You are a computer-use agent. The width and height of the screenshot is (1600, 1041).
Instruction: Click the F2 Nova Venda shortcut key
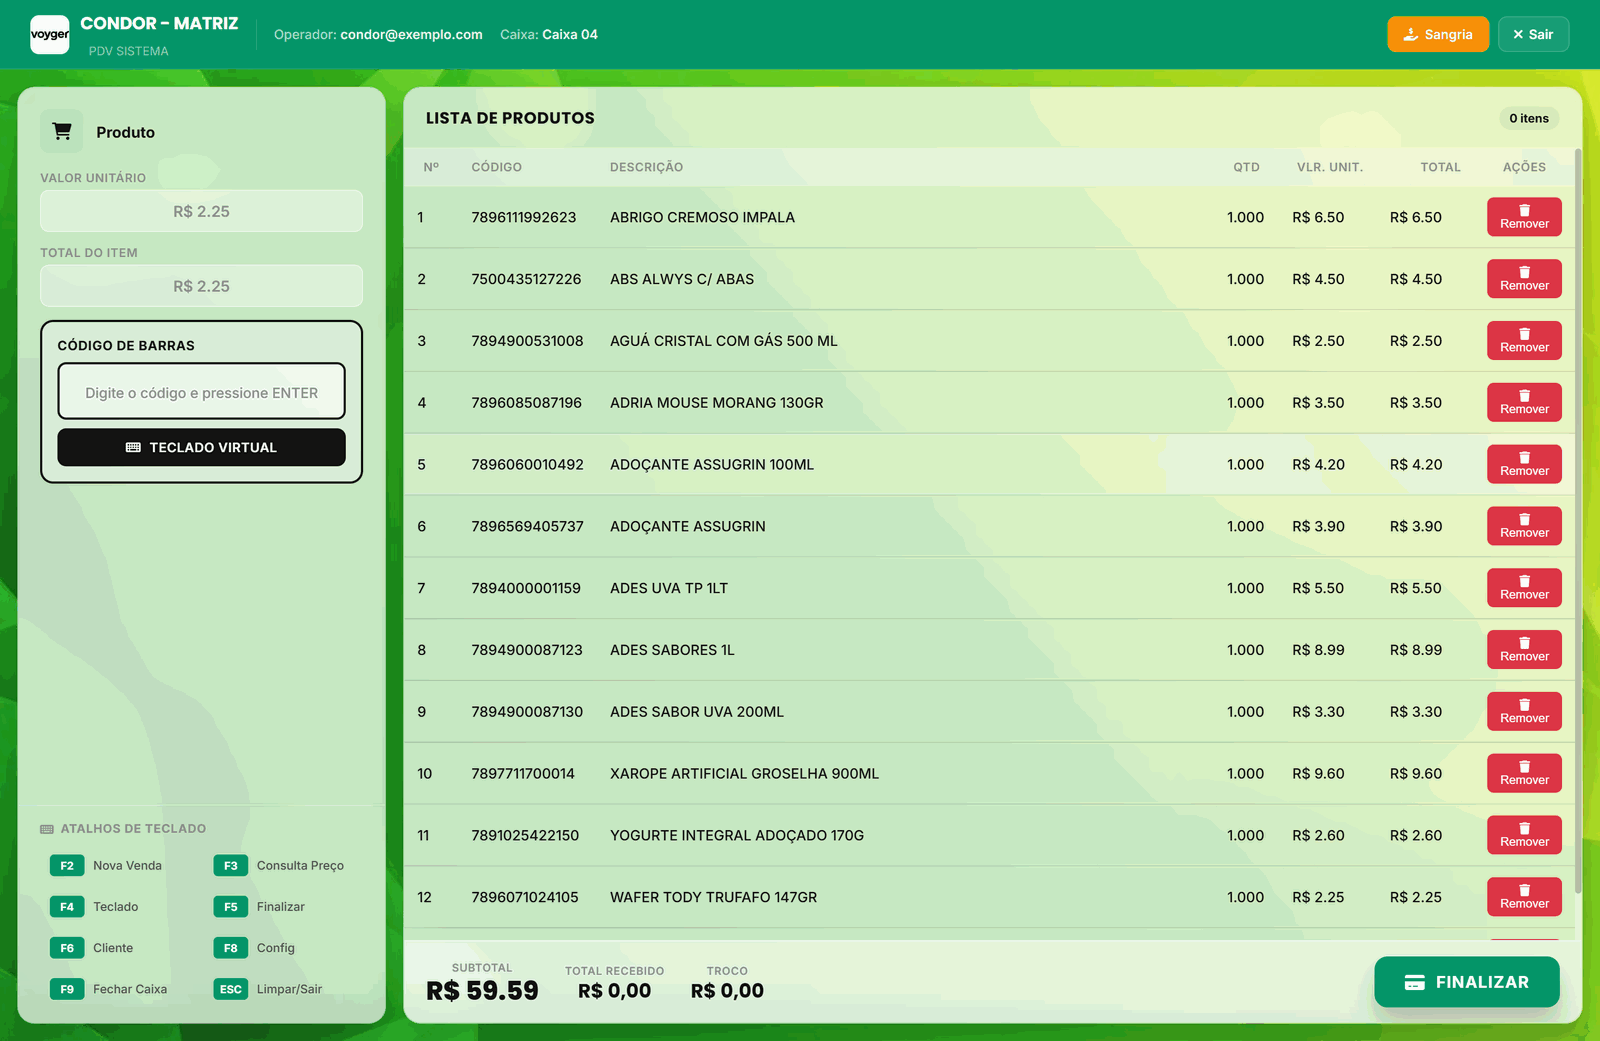(x=67, y=866)
